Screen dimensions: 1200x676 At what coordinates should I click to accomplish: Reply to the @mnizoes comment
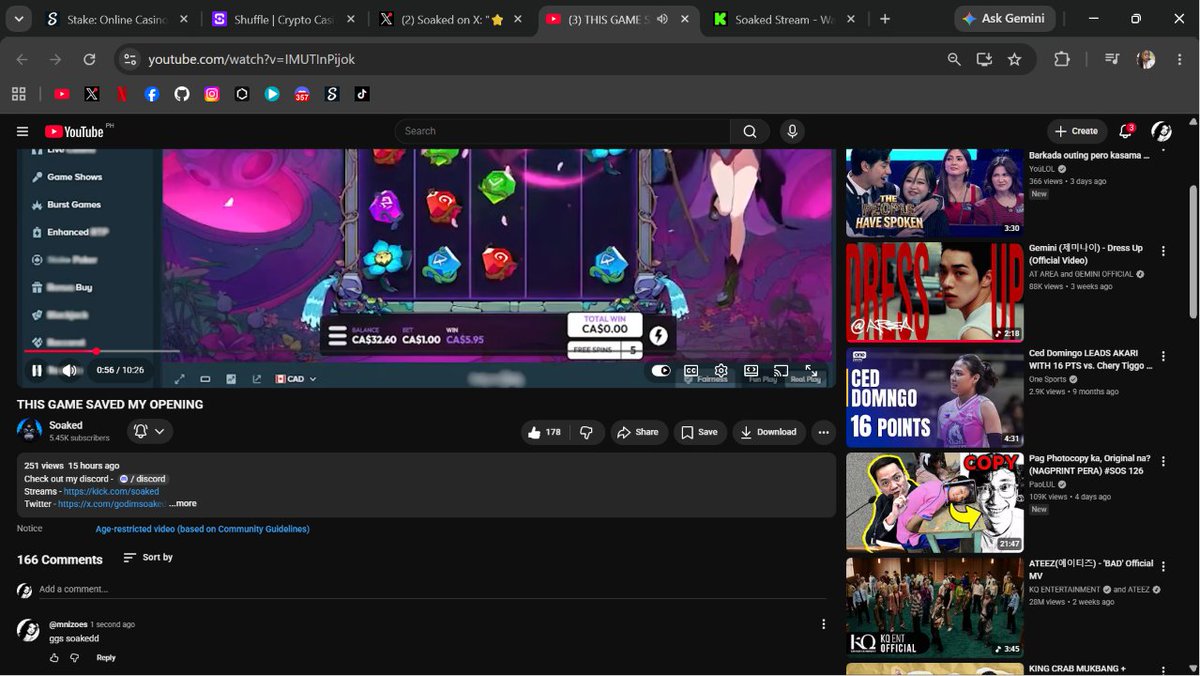106,657
